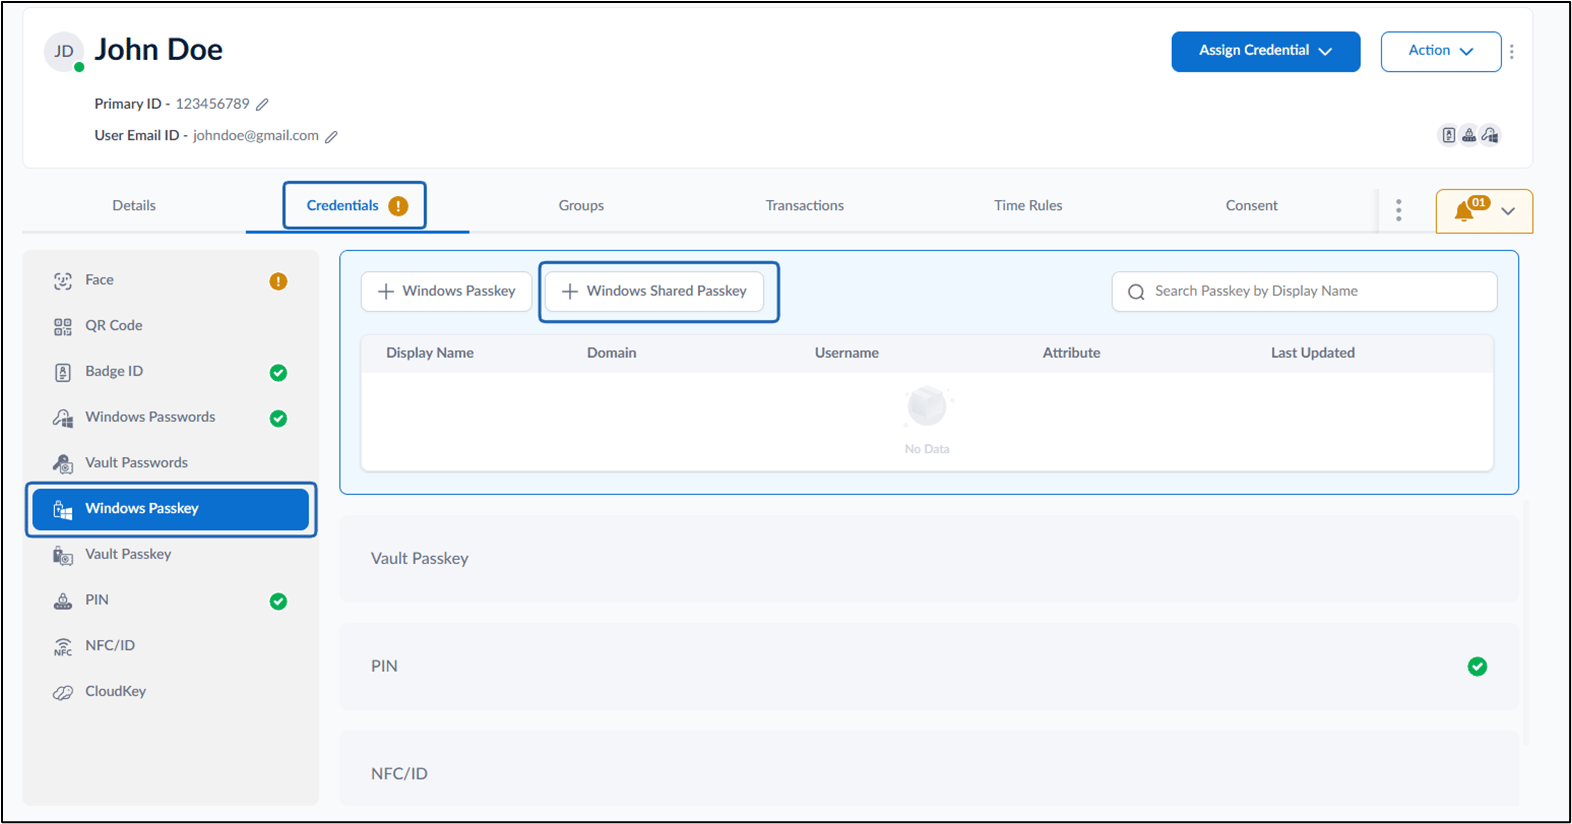Click the CloudKey icon in sidebar
Image resolution: width=1572 pixels, height=824 pixels.
coord(63,692)
